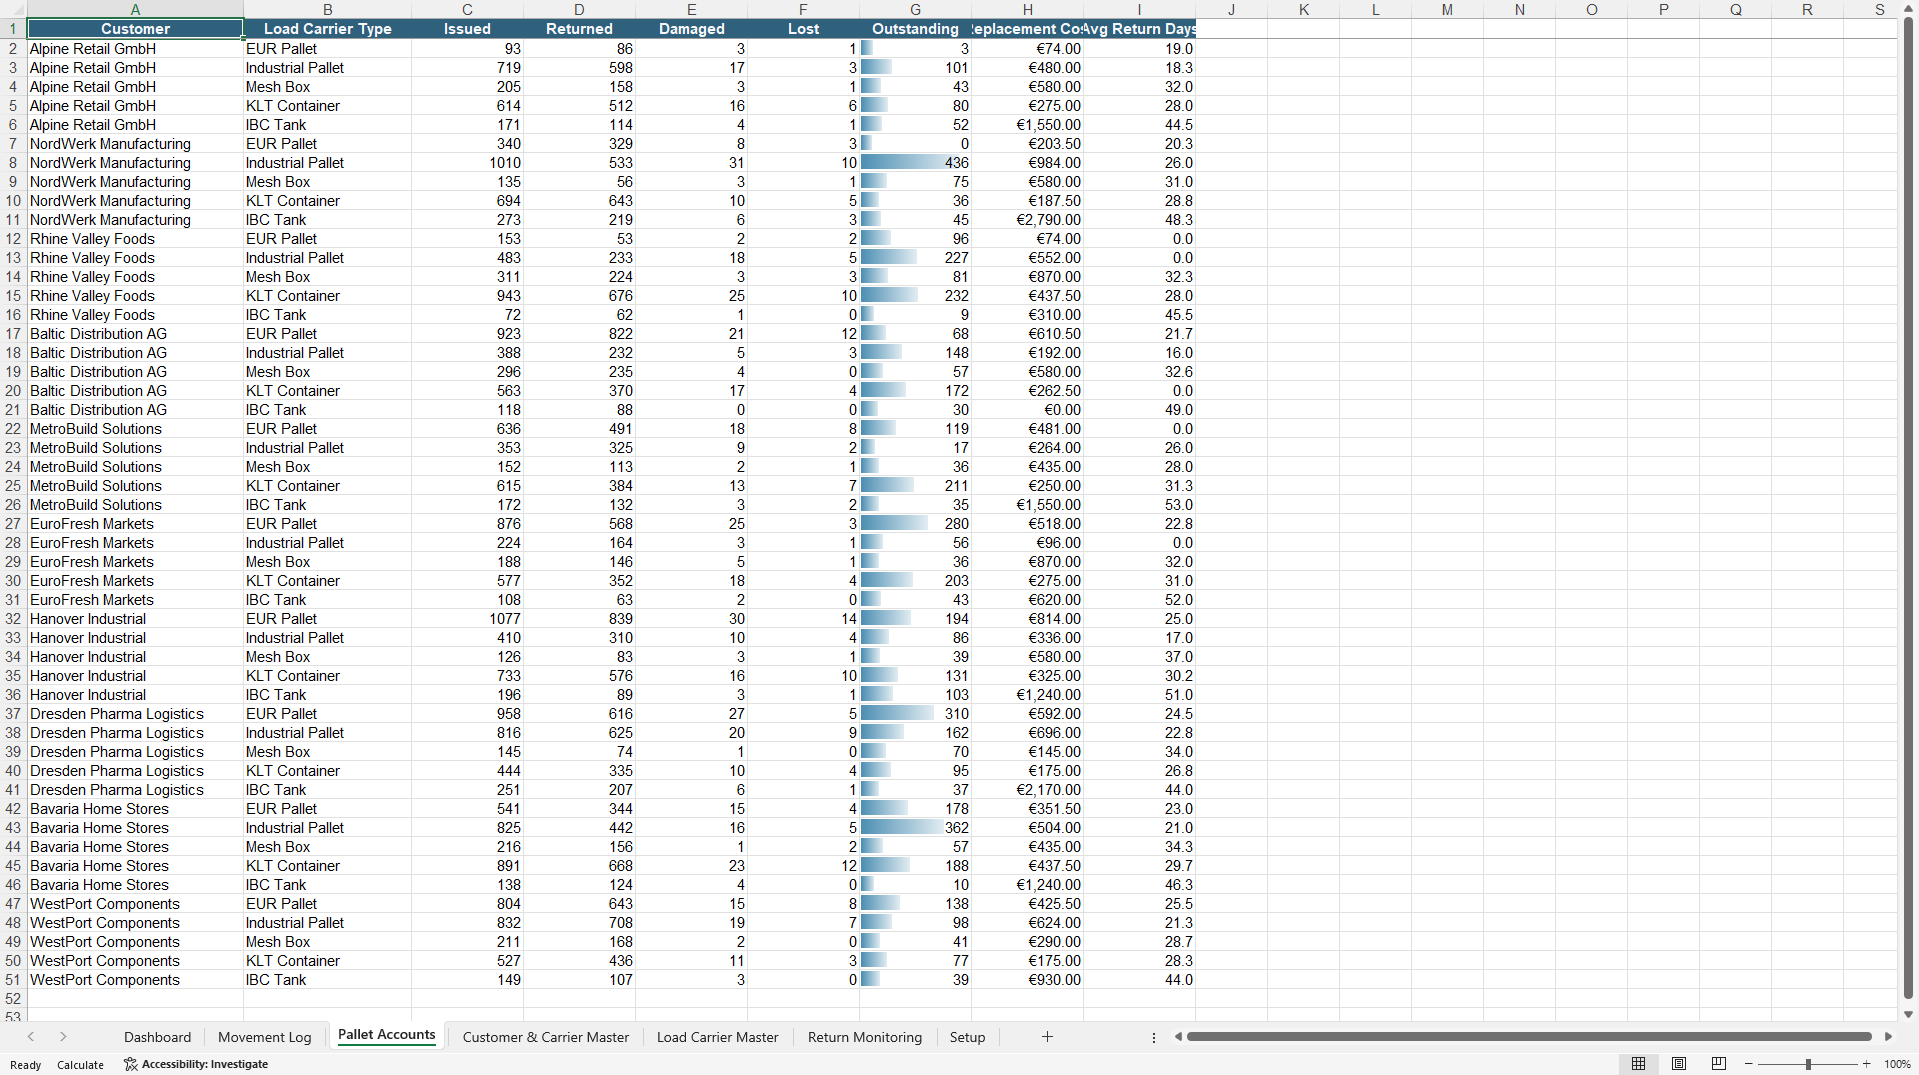The width and height of the screenshot is (1919, 1075).
Task: Click the zoom slider handle
Action: 1808,1064
